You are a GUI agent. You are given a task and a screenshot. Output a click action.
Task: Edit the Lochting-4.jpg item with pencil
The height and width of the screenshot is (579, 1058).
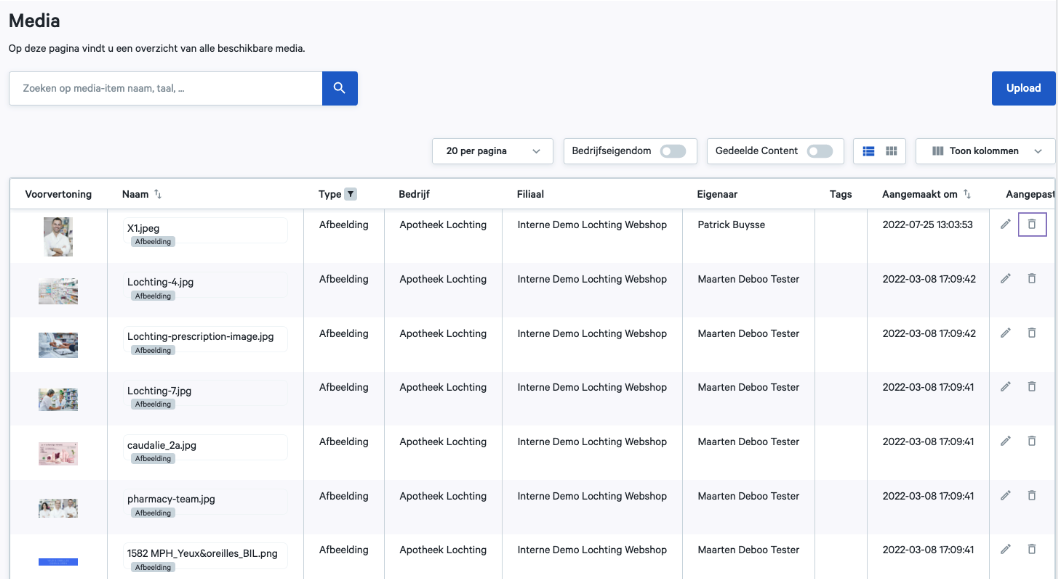(1005, 279)
